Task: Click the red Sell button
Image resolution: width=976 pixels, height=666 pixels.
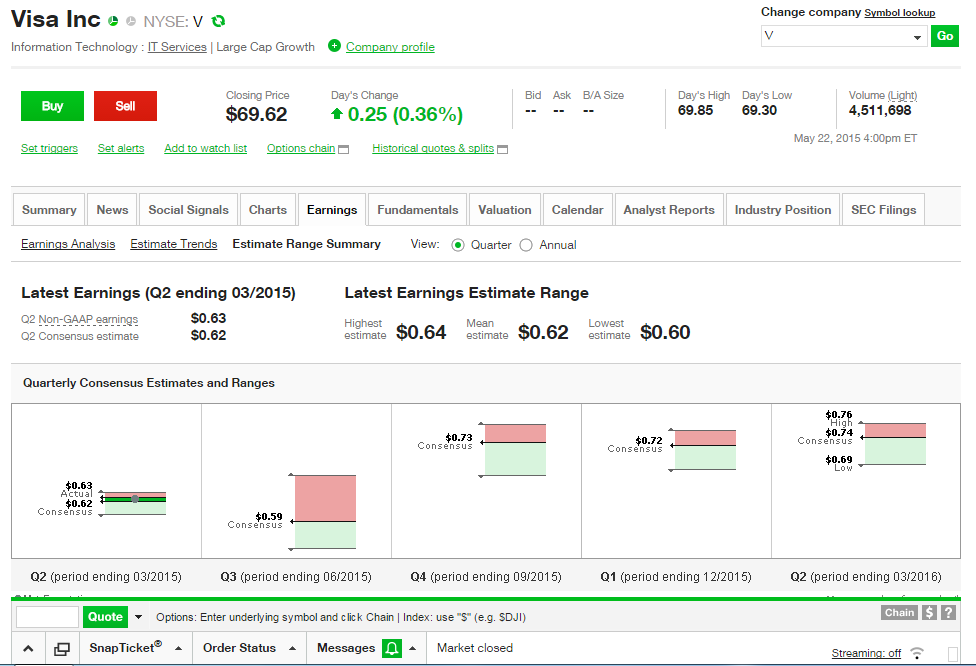Action: 125,106
